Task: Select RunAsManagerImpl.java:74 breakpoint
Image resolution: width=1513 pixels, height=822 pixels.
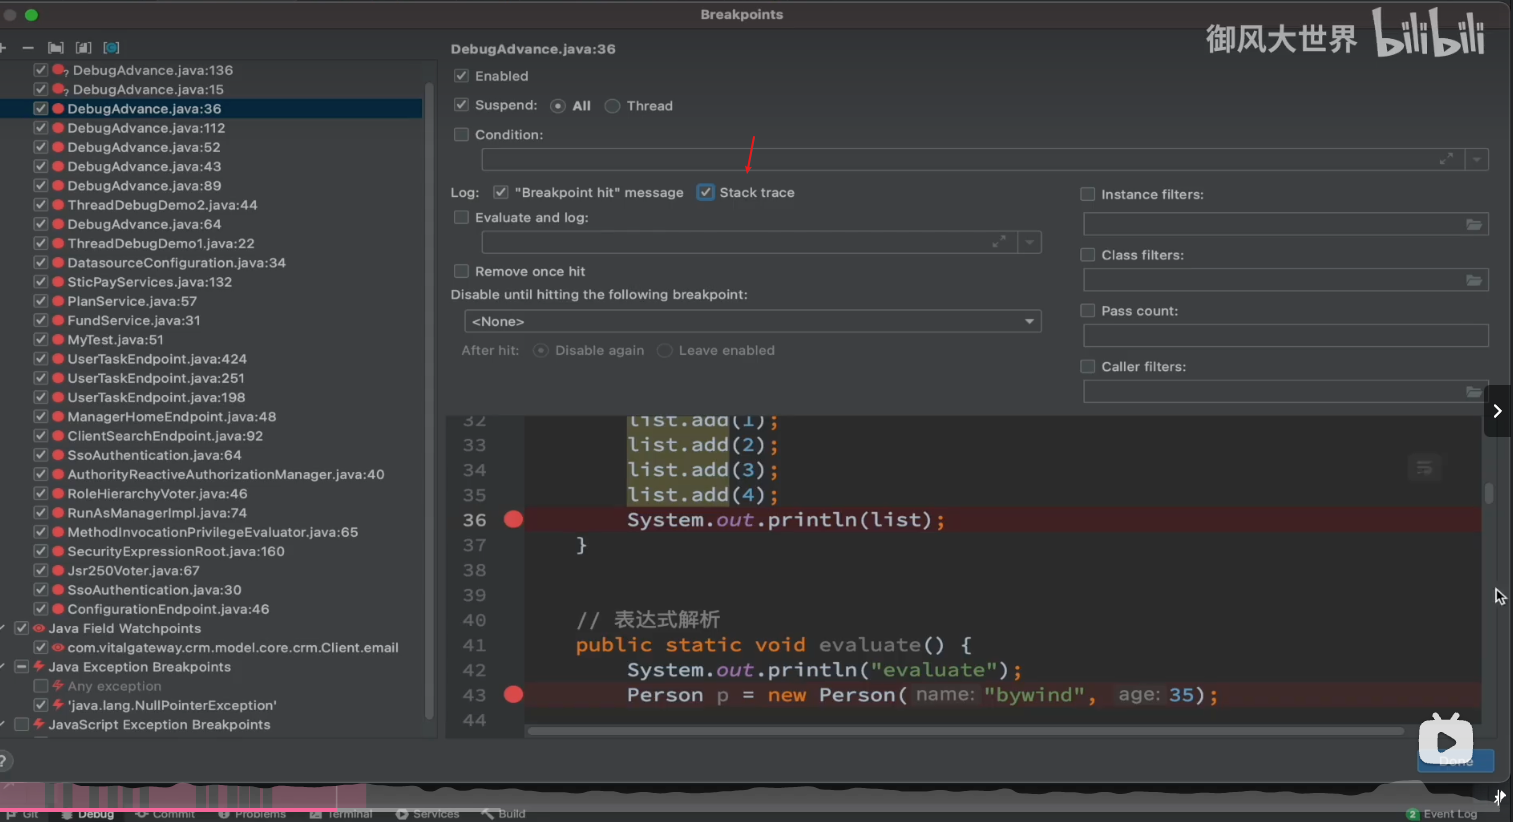Action: (x=157, y=513)
